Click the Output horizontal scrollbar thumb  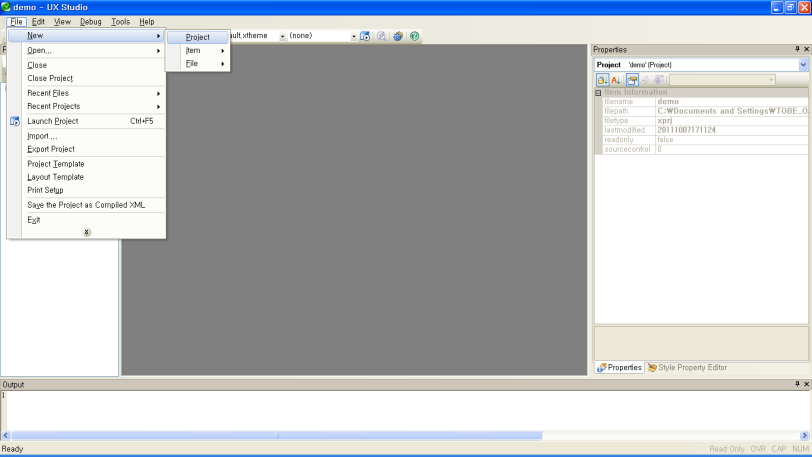coord(277,435)
